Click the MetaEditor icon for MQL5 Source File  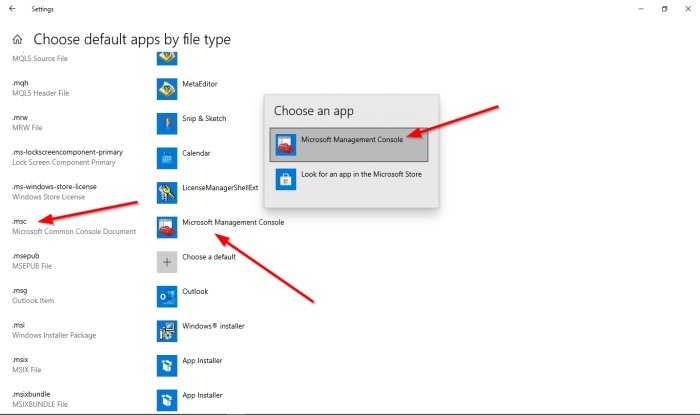[x=167, y=58]
